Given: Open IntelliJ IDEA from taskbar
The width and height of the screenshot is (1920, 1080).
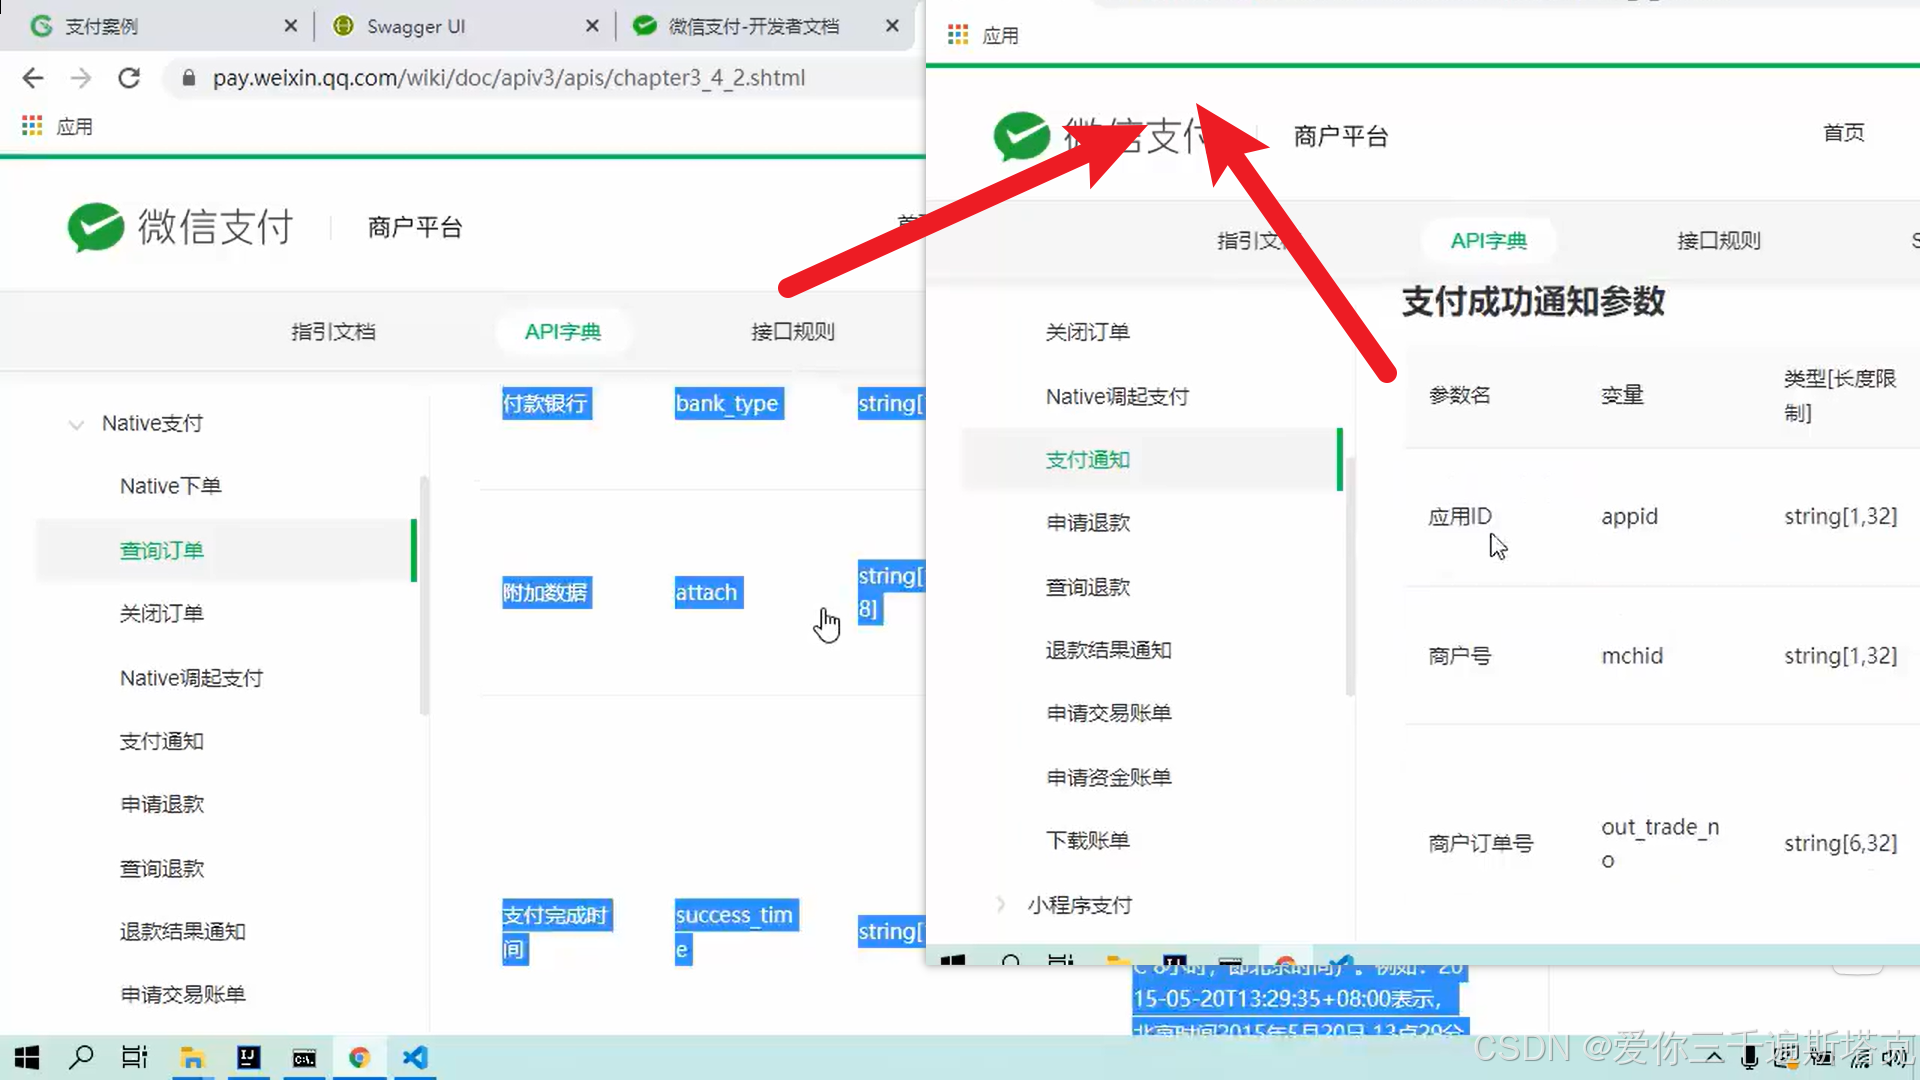Looking at the screenshot, I should pos(248,1057).
